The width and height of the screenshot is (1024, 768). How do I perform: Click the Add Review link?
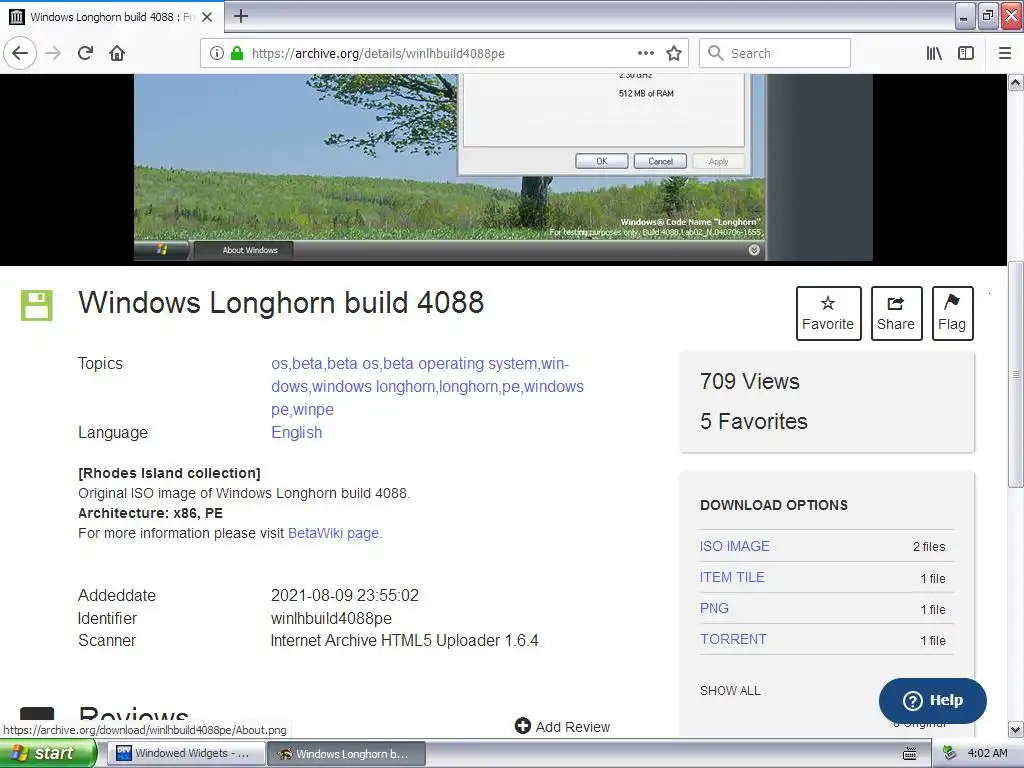(x=562, y=726)
